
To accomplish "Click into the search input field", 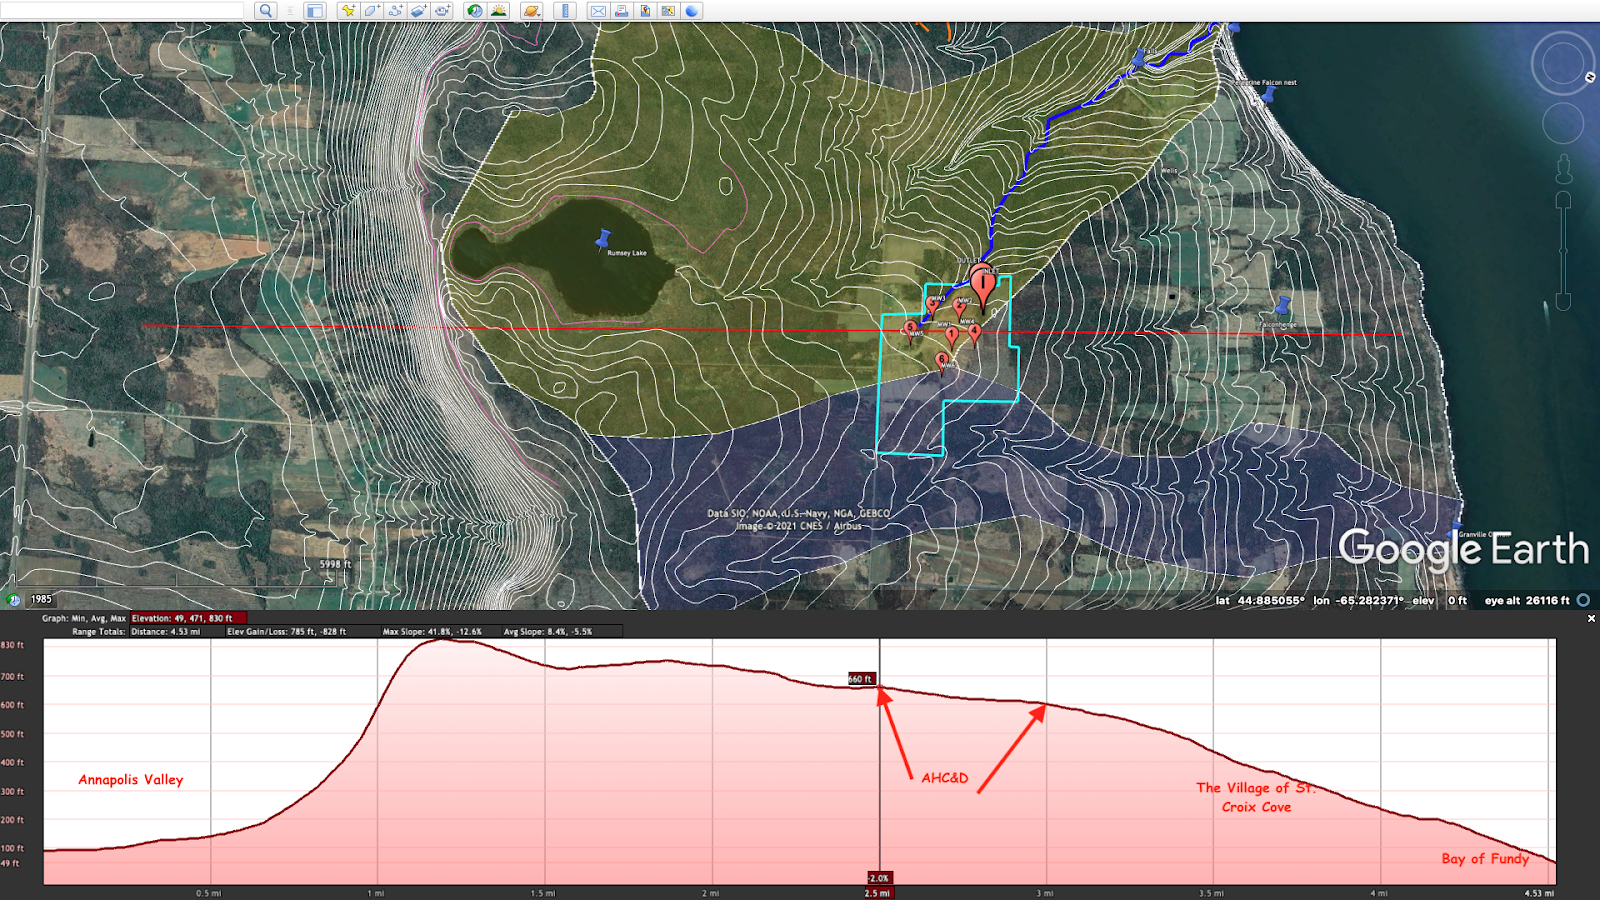I will [x=122, y=10].
